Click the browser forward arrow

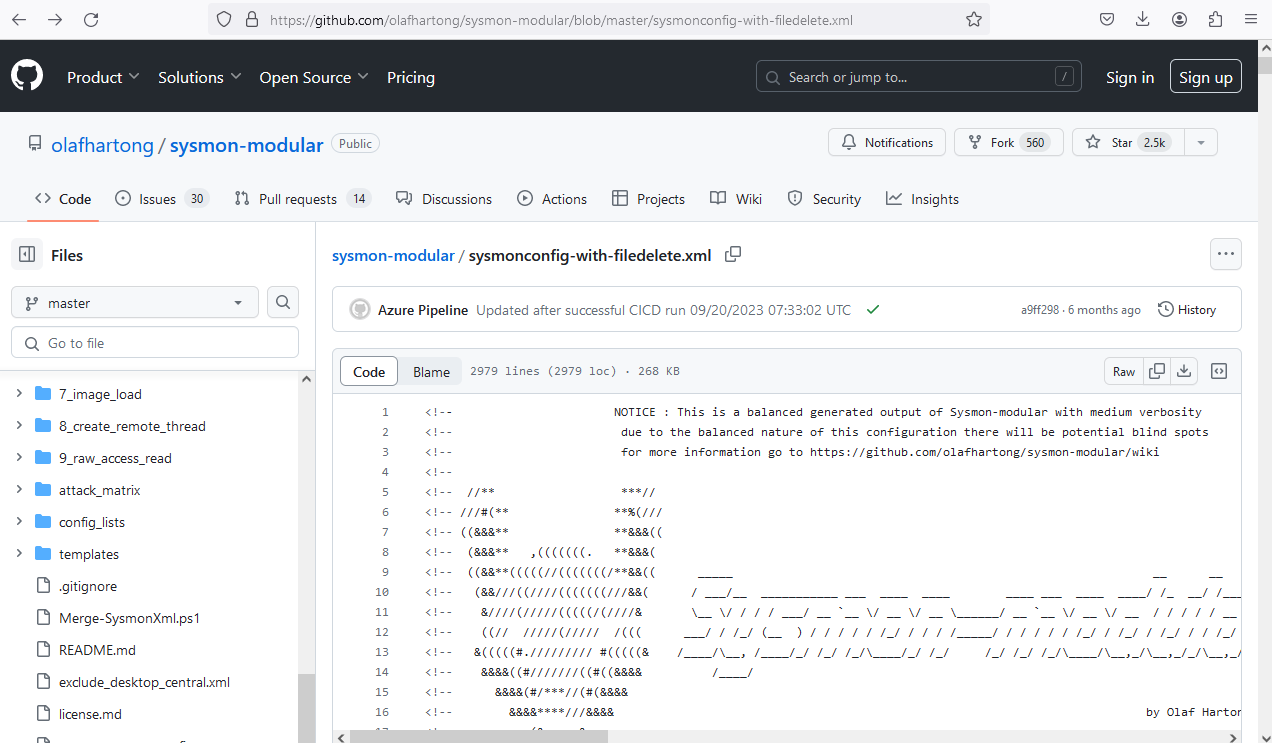55,19
